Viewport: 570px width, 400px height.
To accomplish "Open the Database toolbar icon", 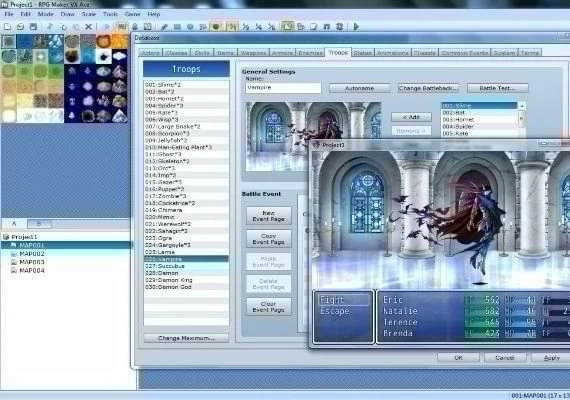I will pos(288,27).
